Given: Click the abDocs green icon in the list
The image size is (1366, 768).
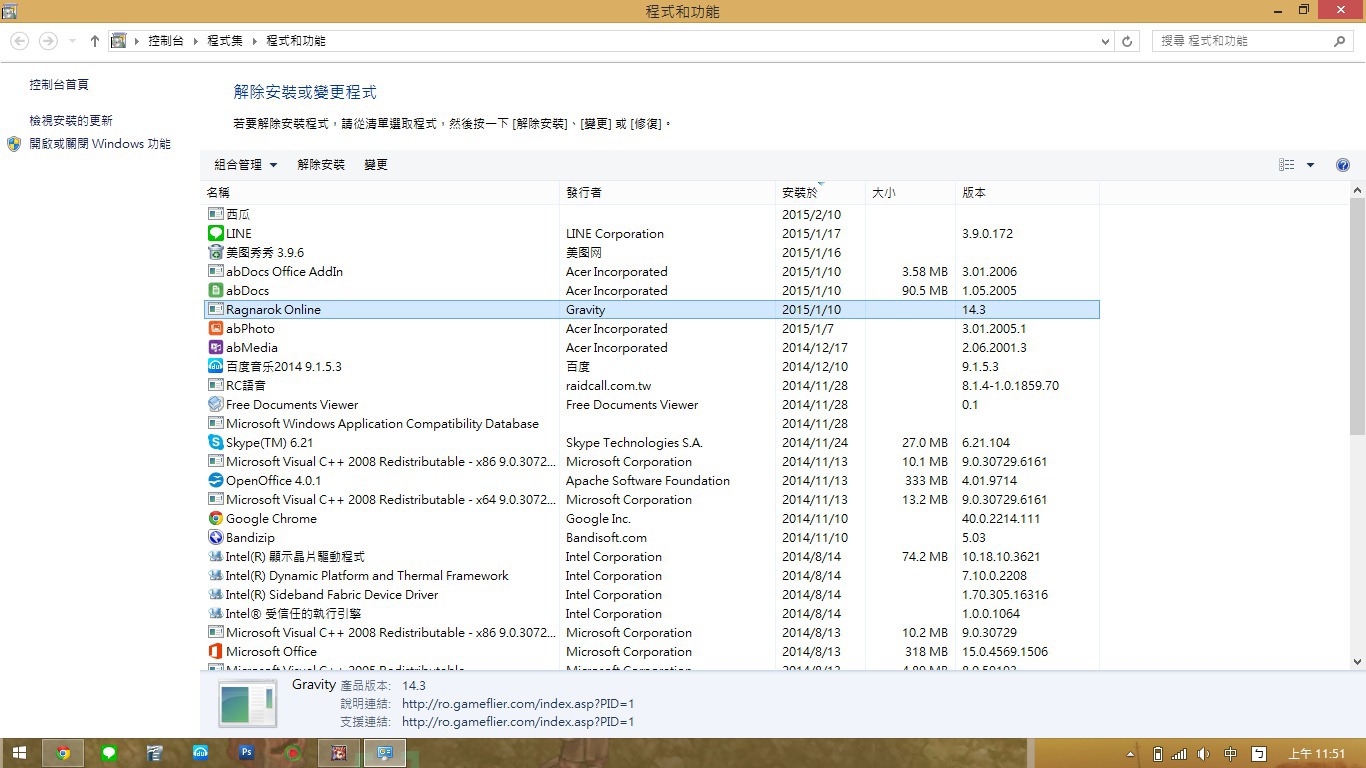Looking at the screenshot, I should click(x=215, y=290).
